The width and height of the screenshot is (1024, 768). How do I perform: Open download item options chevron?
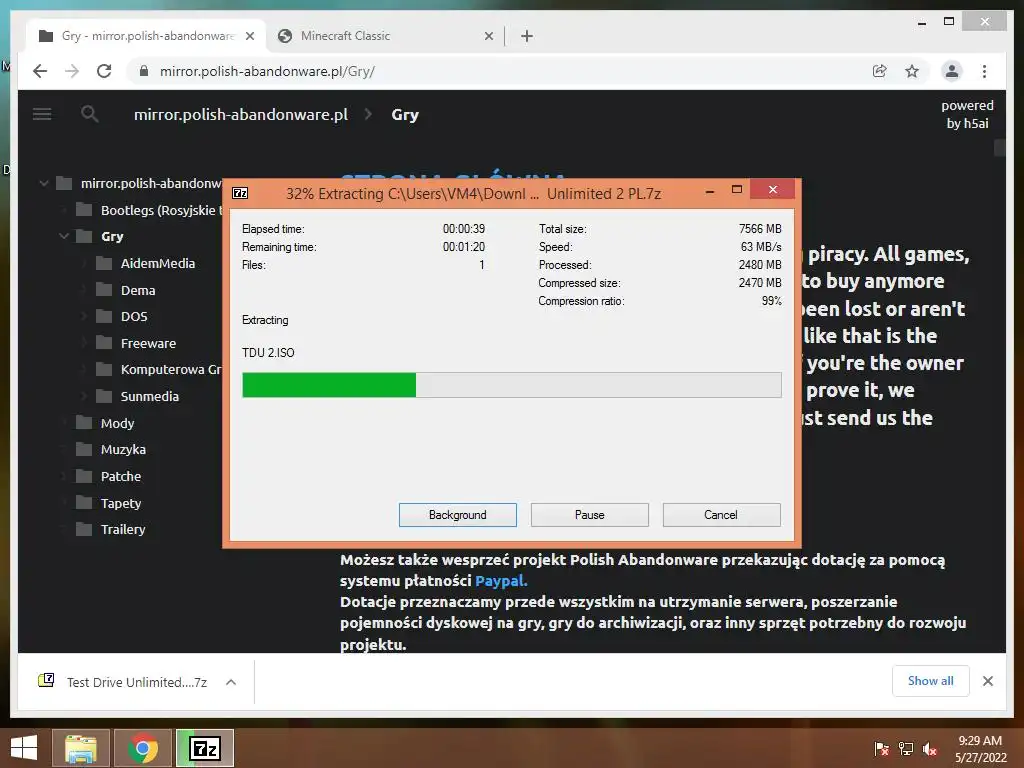pos(231,682)
